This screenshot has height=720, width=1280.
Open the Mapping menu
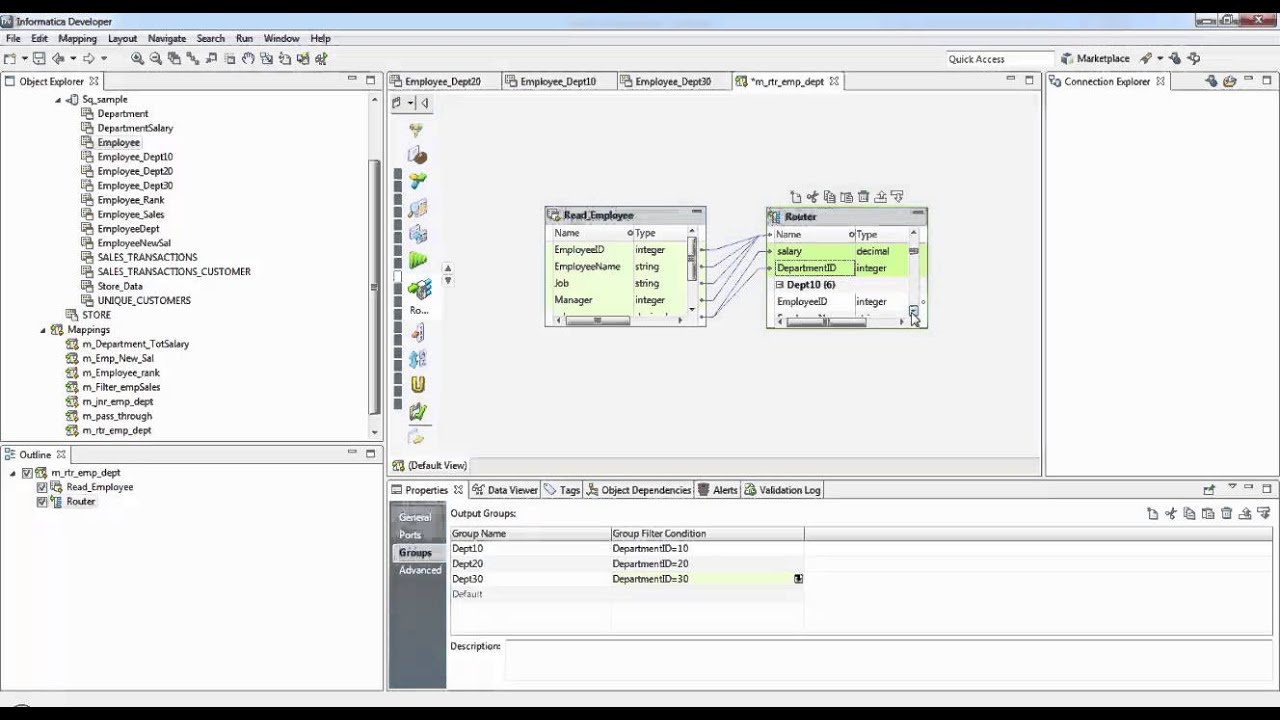[77, 39]
